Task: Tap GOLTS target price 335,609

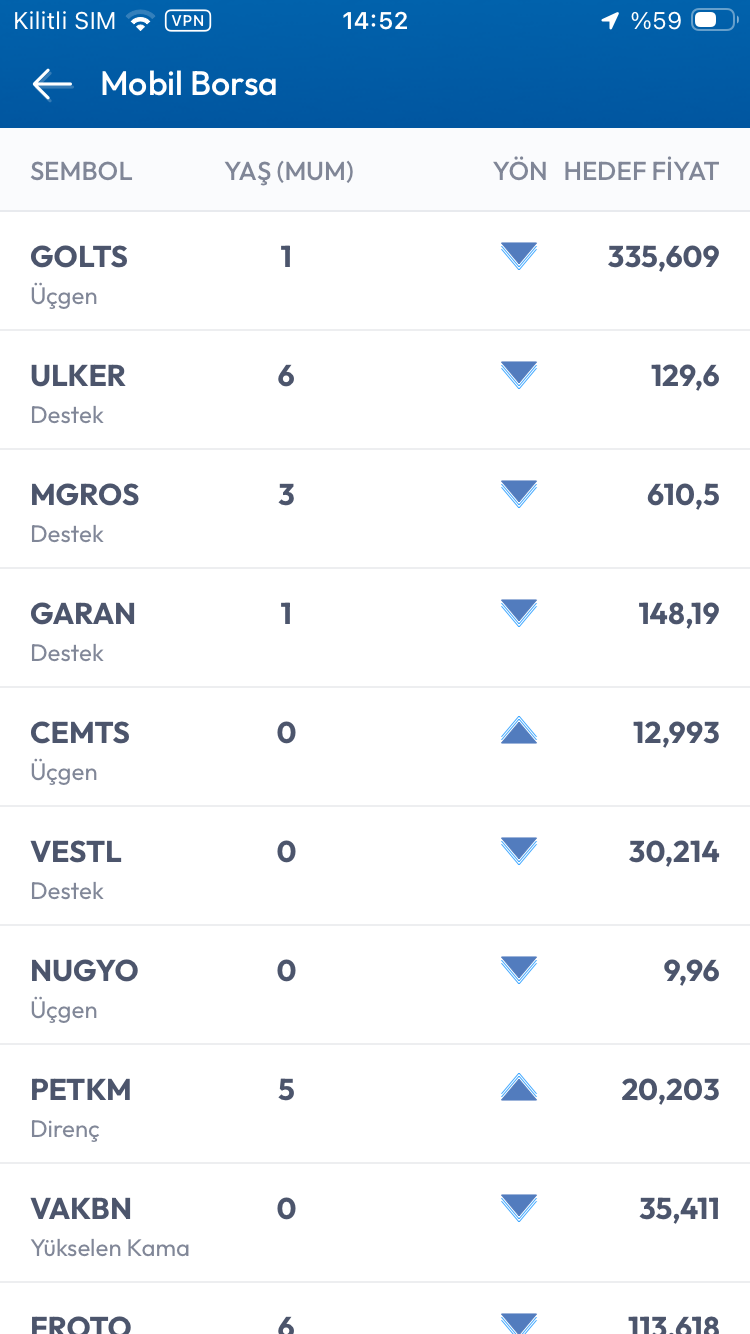Action: coord(663,257)
